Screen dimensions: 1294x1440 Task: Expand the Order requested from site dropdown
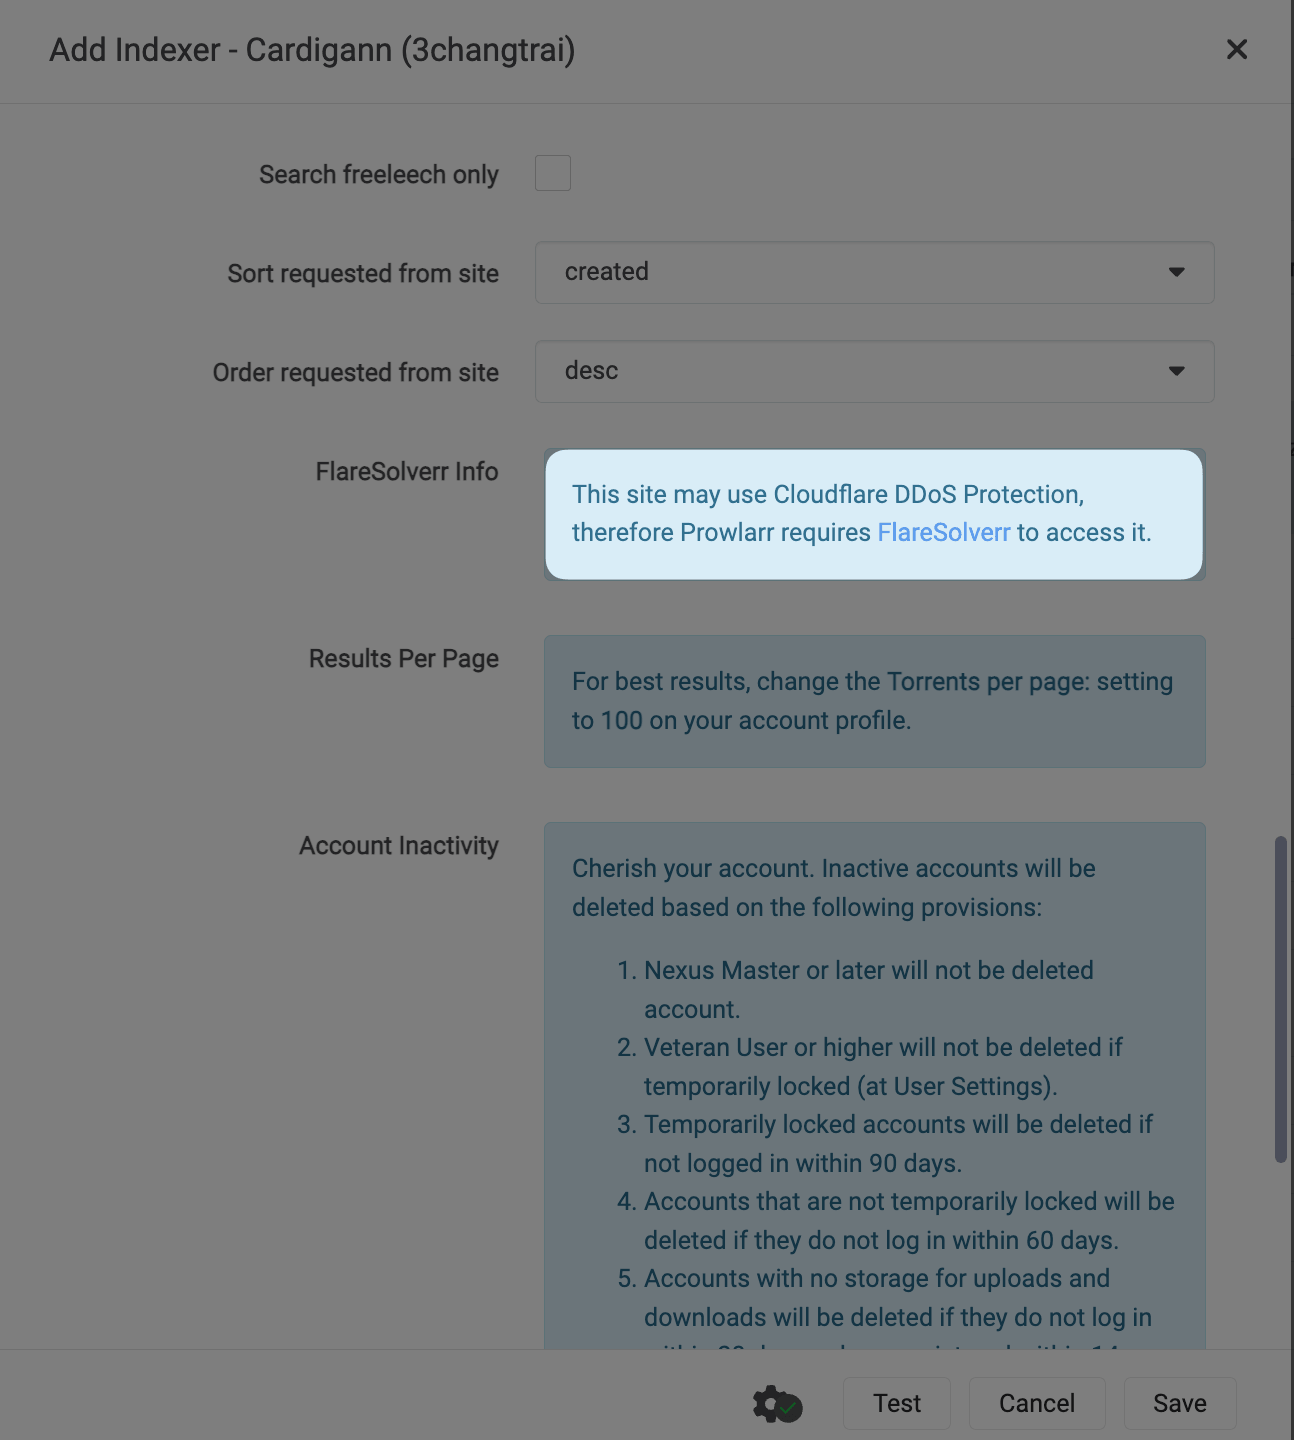pyautogui.click(x=874, y=371)
